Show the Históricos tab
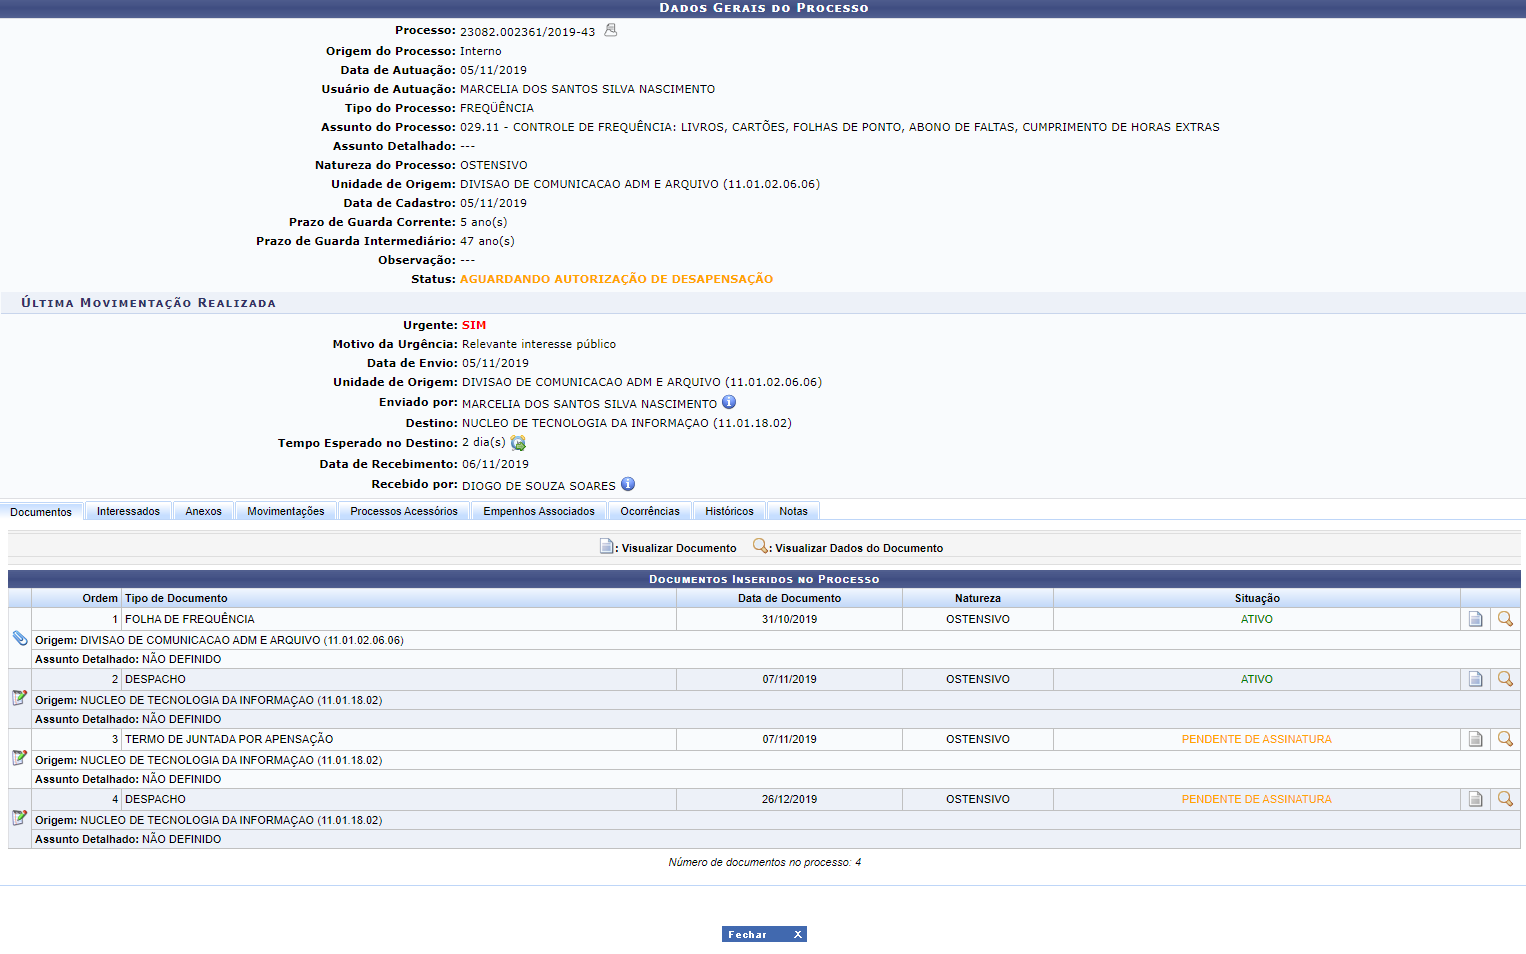The width and height of the screenshot is (1526, 954). [x=729, y=511]
